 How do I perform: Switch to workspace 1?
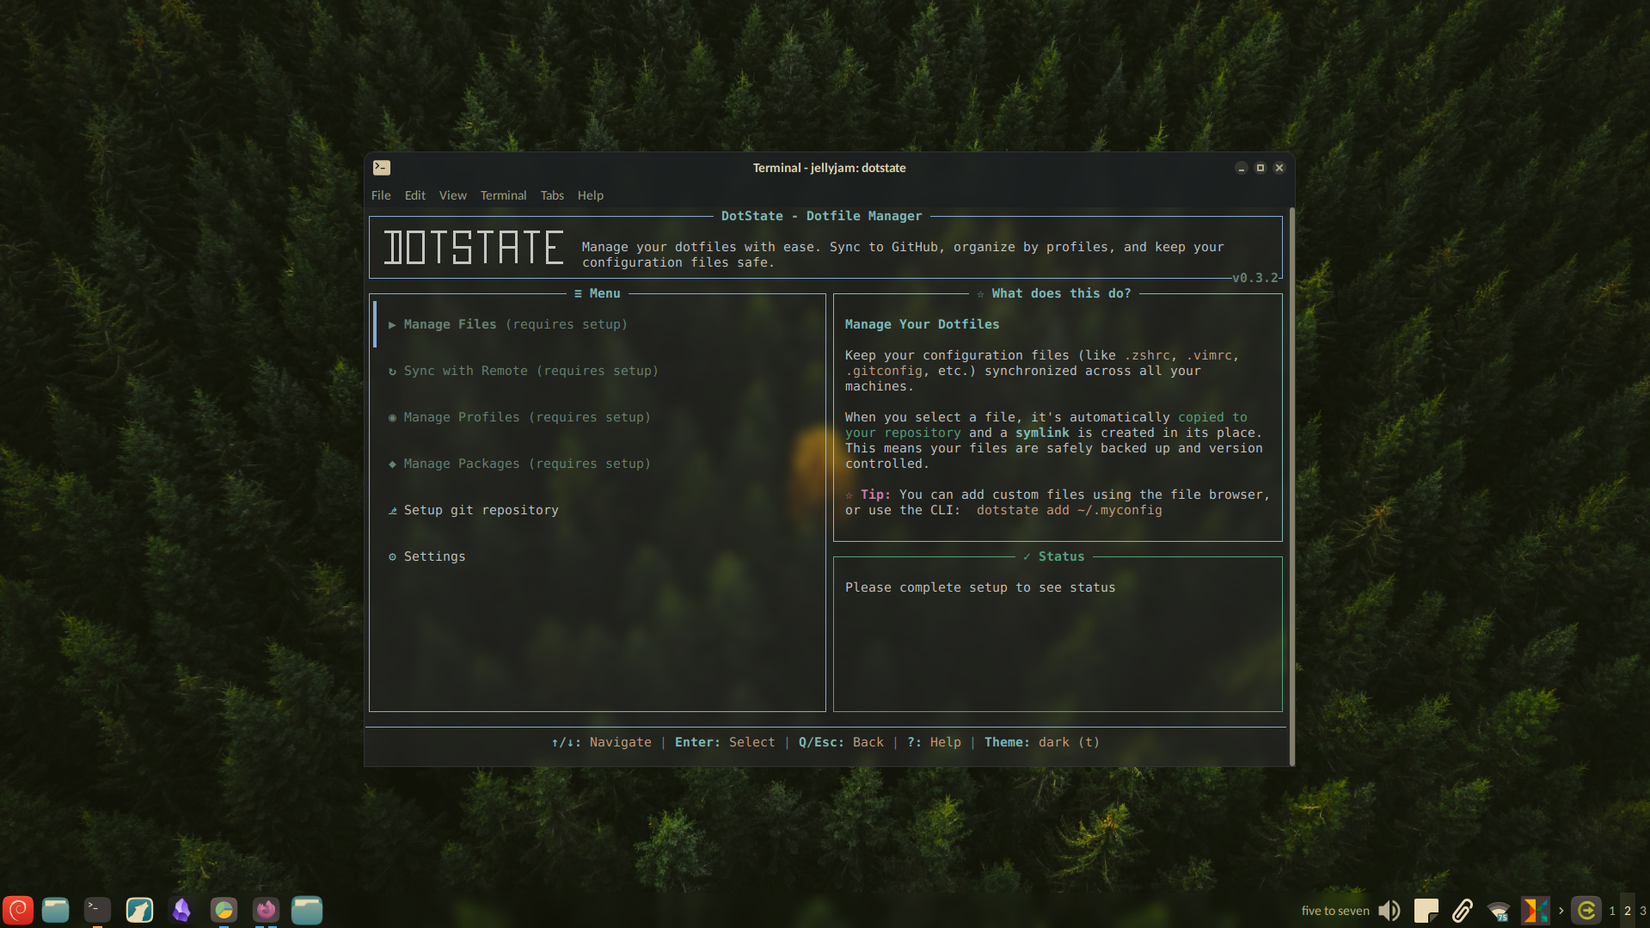tap(1612, 910)
